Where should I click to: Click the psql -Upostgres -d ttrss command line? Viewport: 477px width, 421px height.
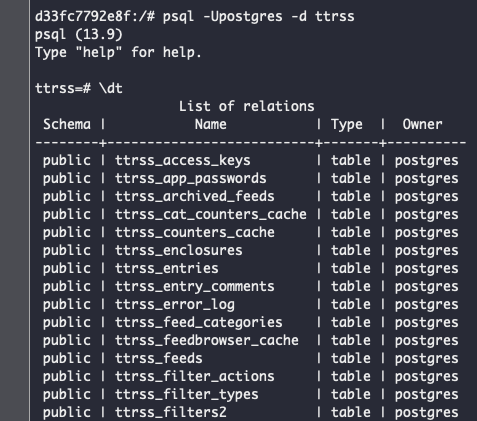coord(259,16)
